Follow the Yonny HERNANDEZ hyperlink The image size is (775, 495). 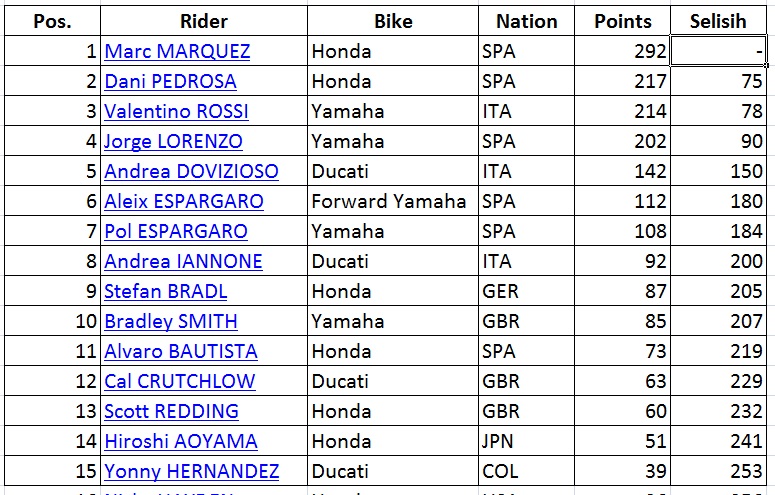coord(191,472)
